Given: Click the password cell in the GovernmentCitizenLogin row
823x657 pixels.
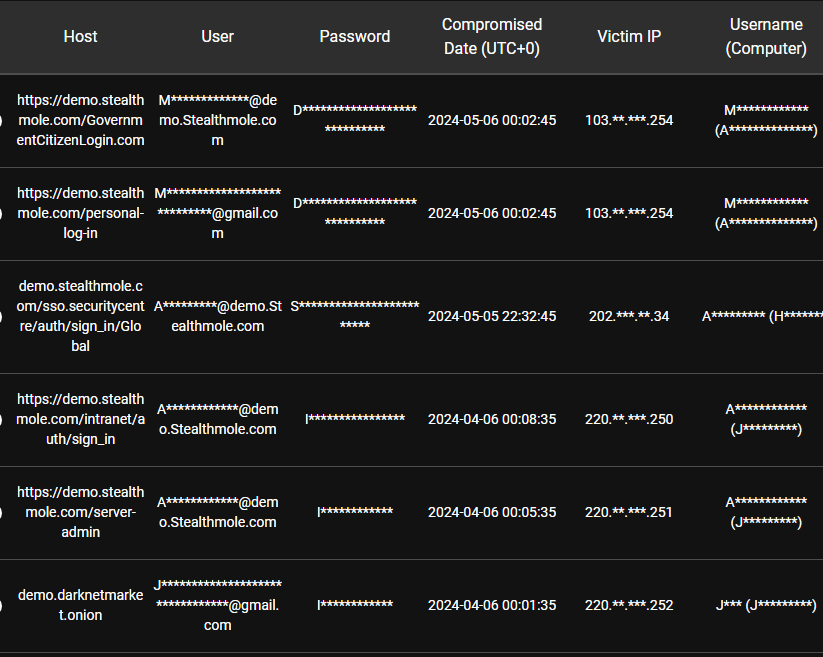Looking at the screenshot, I should tap(355, 119).
